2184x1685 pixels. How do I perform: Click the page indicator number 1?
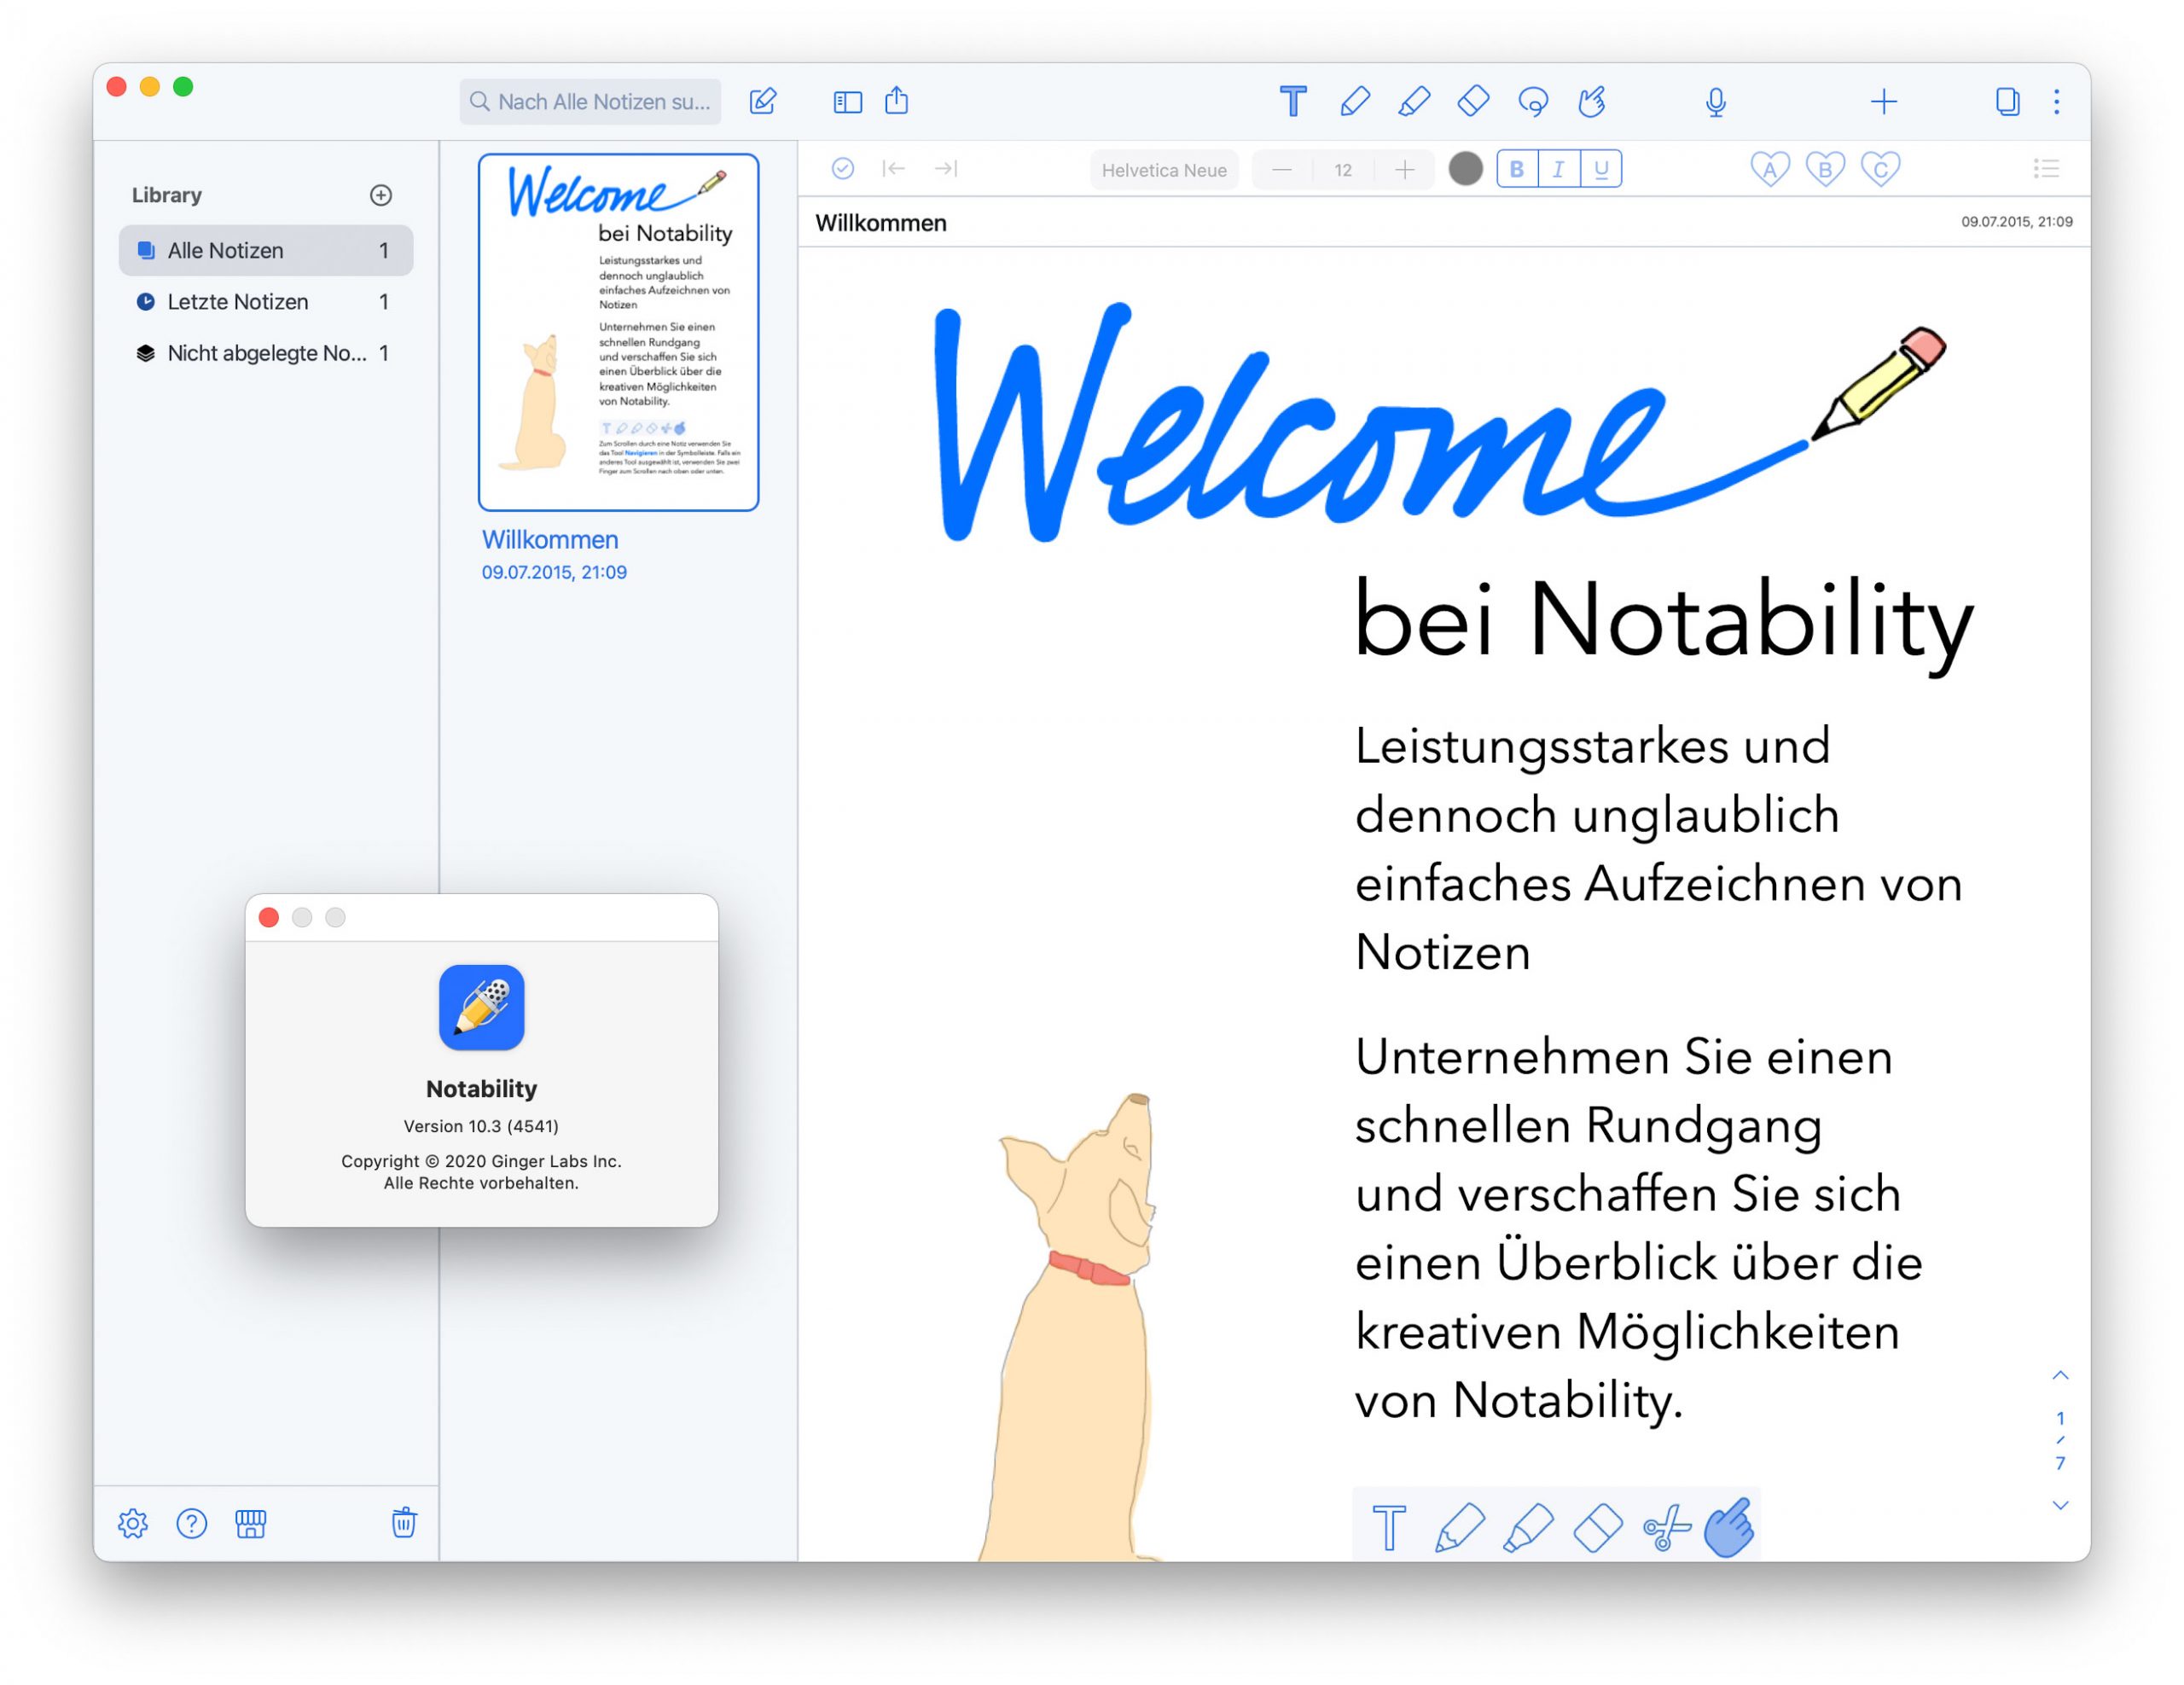(2060, 1418)
